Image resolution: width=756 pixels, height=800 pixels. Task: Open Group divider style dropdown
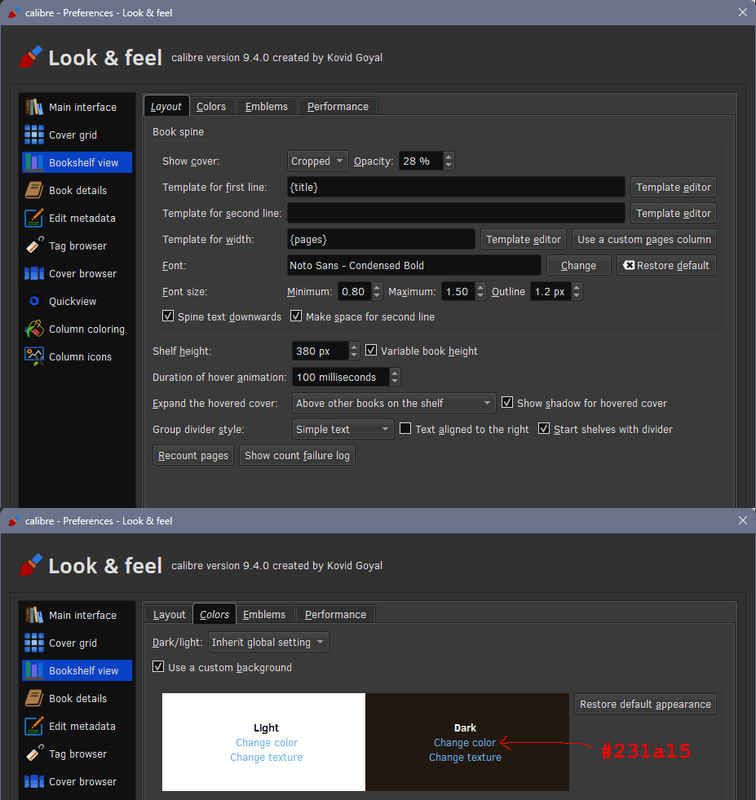[343, 429]
